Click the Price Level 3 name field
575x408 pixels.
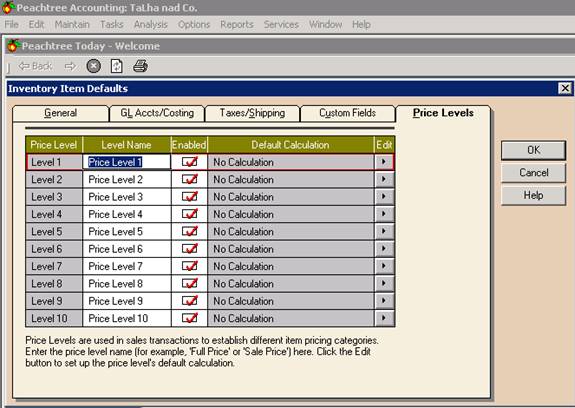[127, 196]
